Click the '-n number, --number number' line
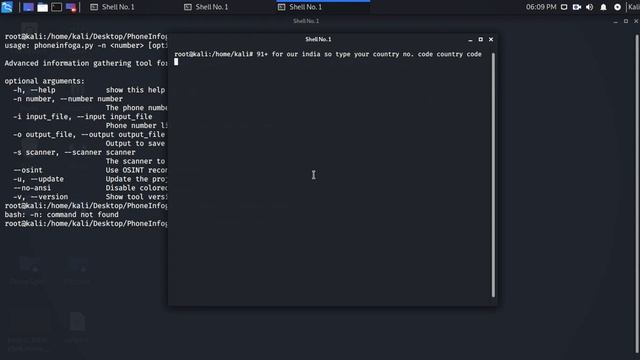This screenshot has width=640, height=360. click(x=68, y=99)
